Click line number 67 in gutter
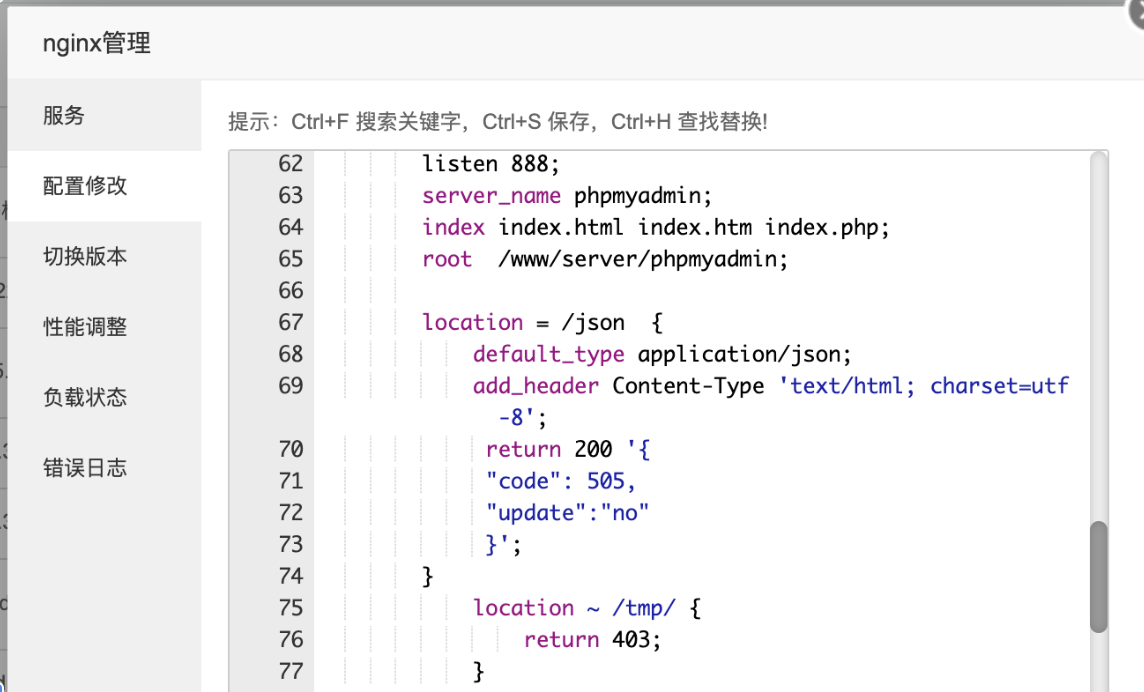Screen dimensions: 1144x692 [290, 322]
